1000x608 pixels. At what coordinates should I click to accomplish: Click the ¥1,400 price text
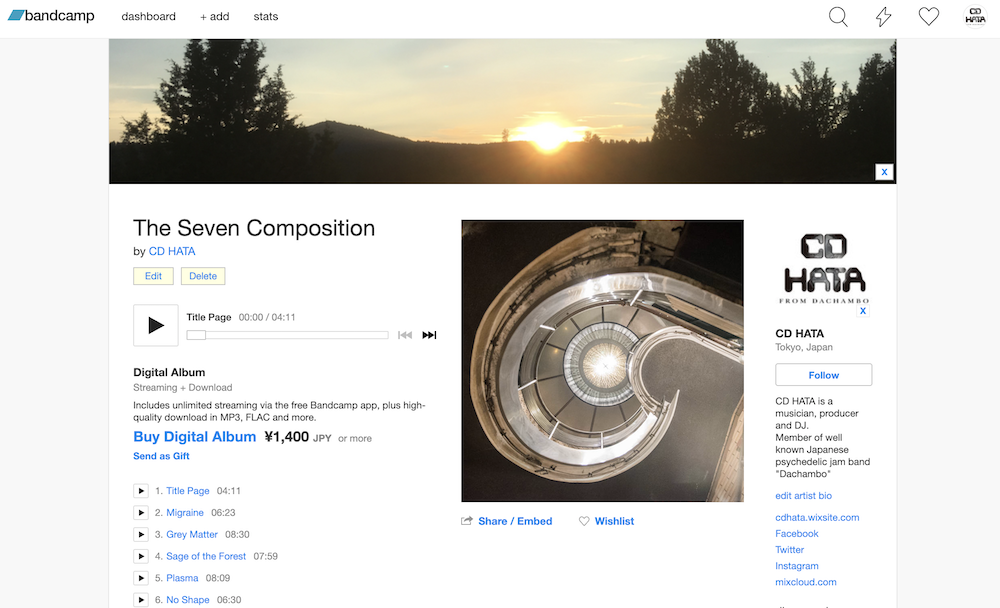point(286,437)
